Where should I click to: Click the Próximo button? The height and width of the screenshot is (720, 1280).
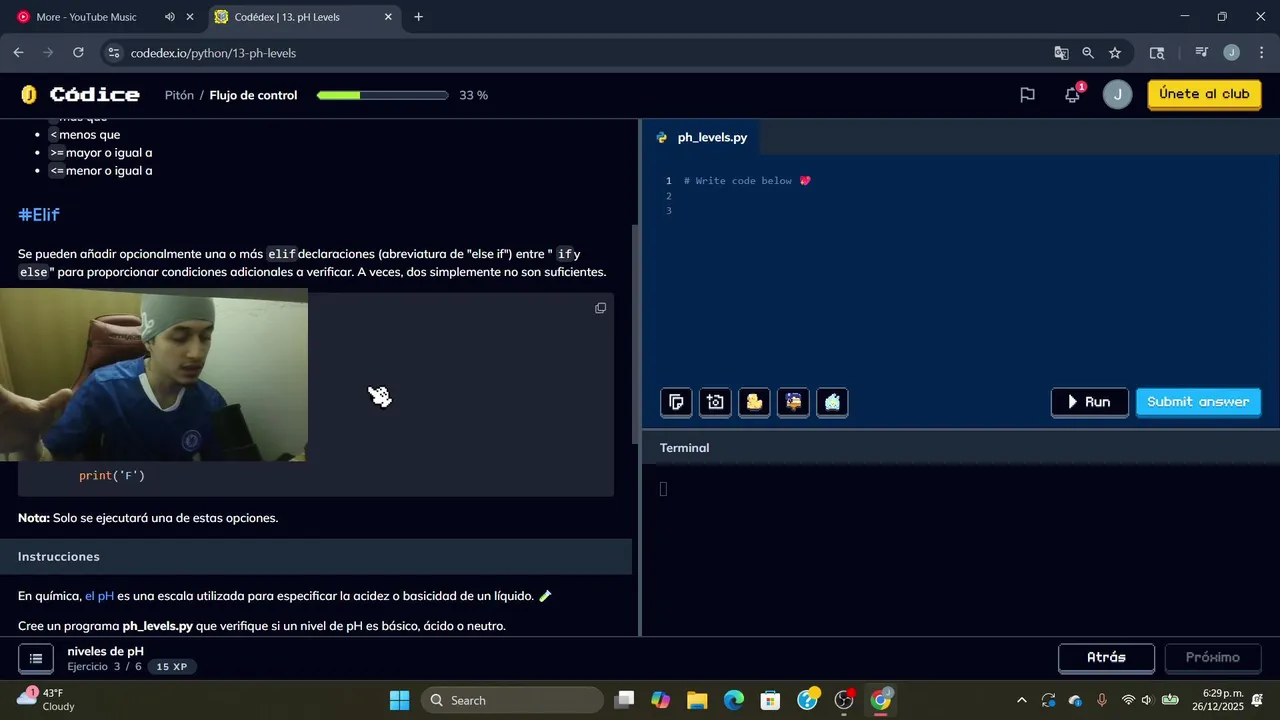[x=1212, y=658]
